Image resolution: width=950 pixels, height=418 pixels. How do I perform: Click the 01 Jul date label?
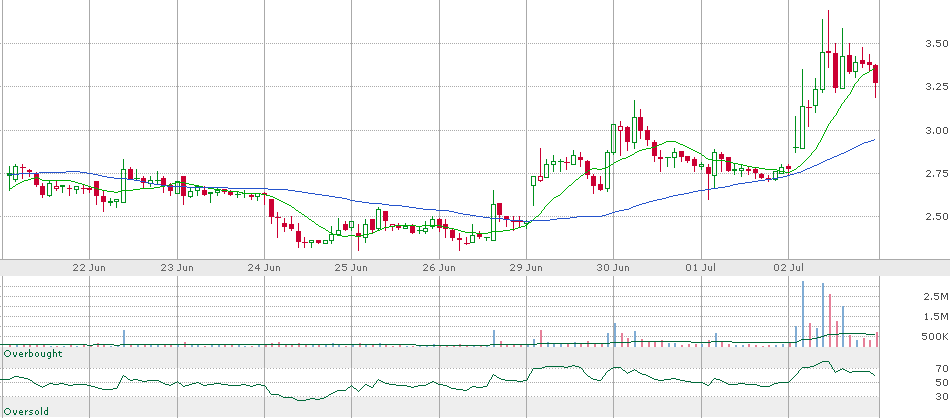(703, 268)
